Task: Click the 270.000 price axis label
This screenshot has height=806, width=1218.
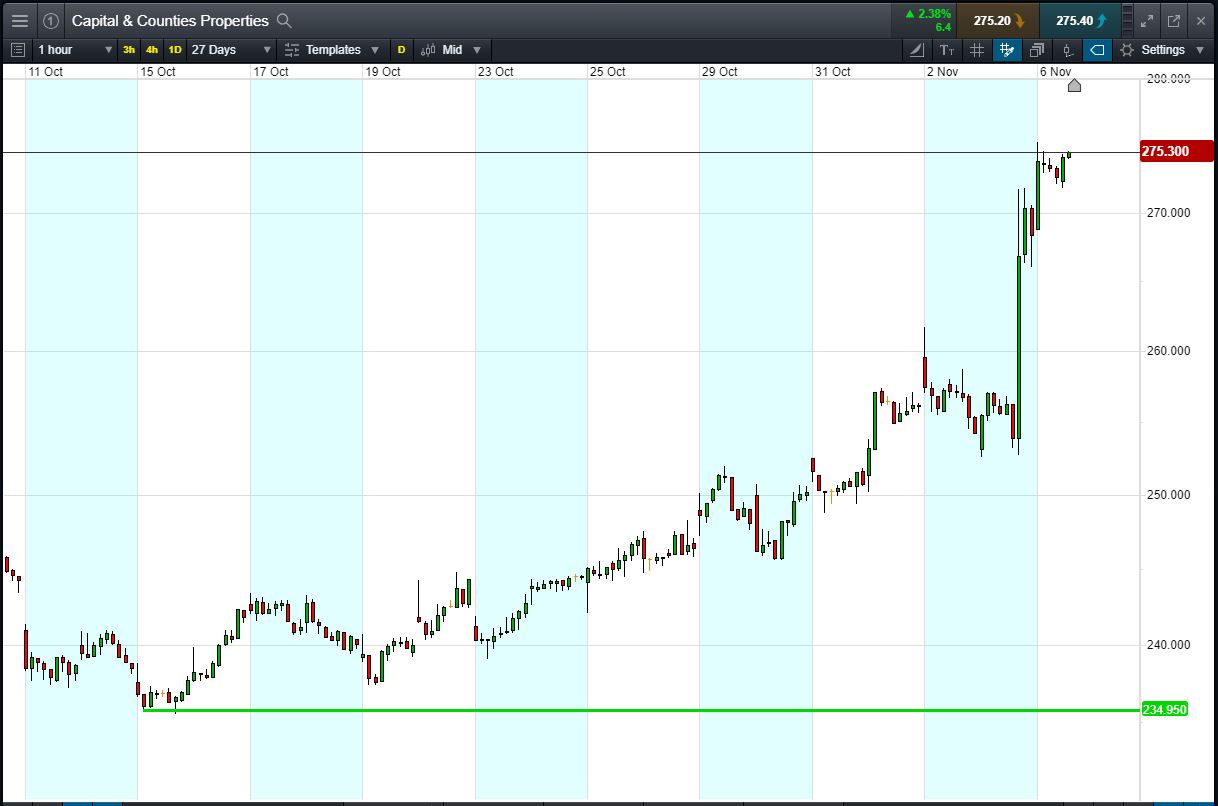Action: [x=1169, y=212]
